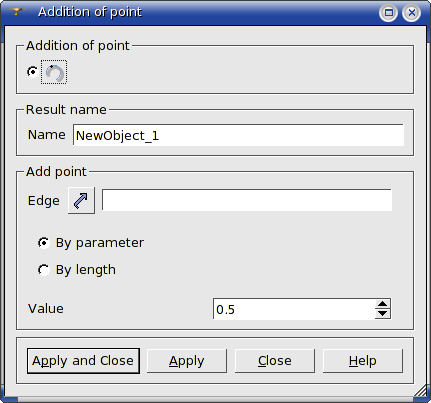Screen dimensions: 431x403
Task: Click the Apply and Close button
Action: pyautogui.click(x=83, y=361)
